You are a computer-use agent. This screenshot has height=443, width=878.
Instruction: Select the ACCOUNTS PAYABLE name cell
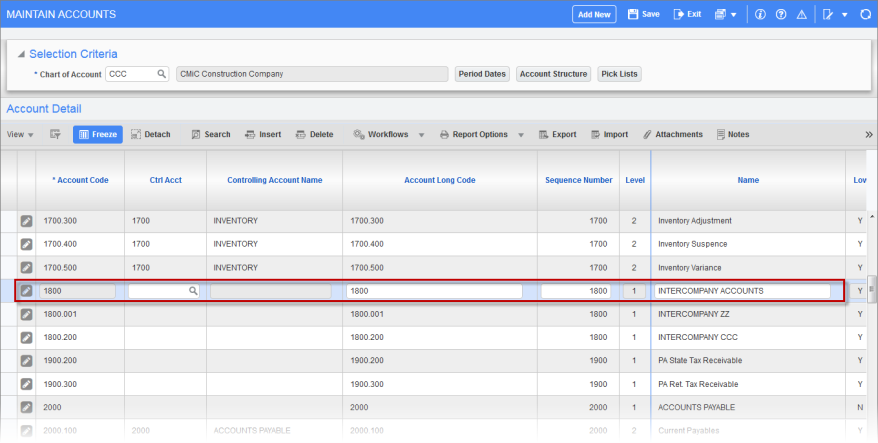pyautogui.click(x=748, y=407)
